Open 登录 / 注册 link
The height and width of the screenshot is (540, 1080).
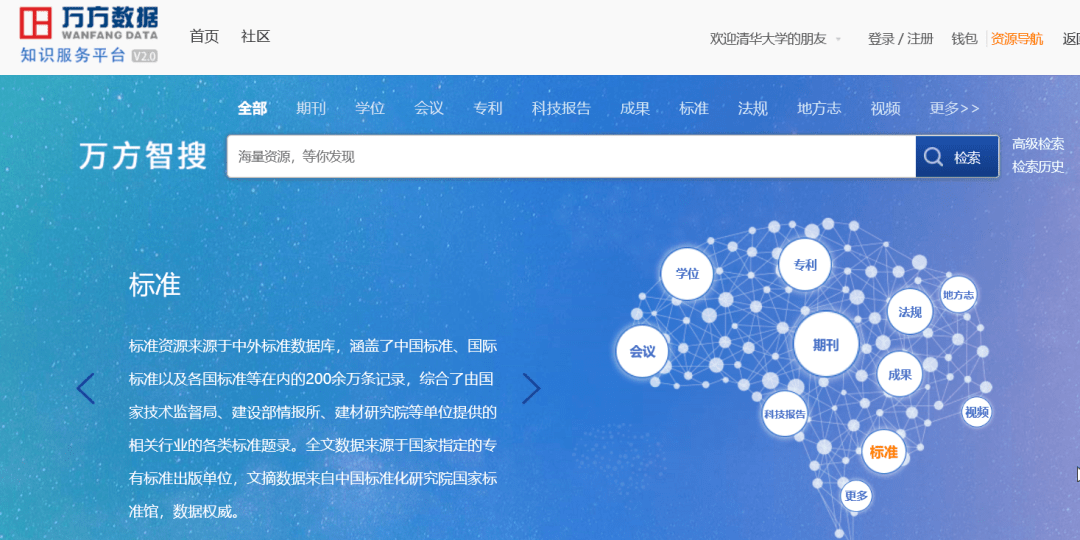pyautogui.click(x=900, y=39)
